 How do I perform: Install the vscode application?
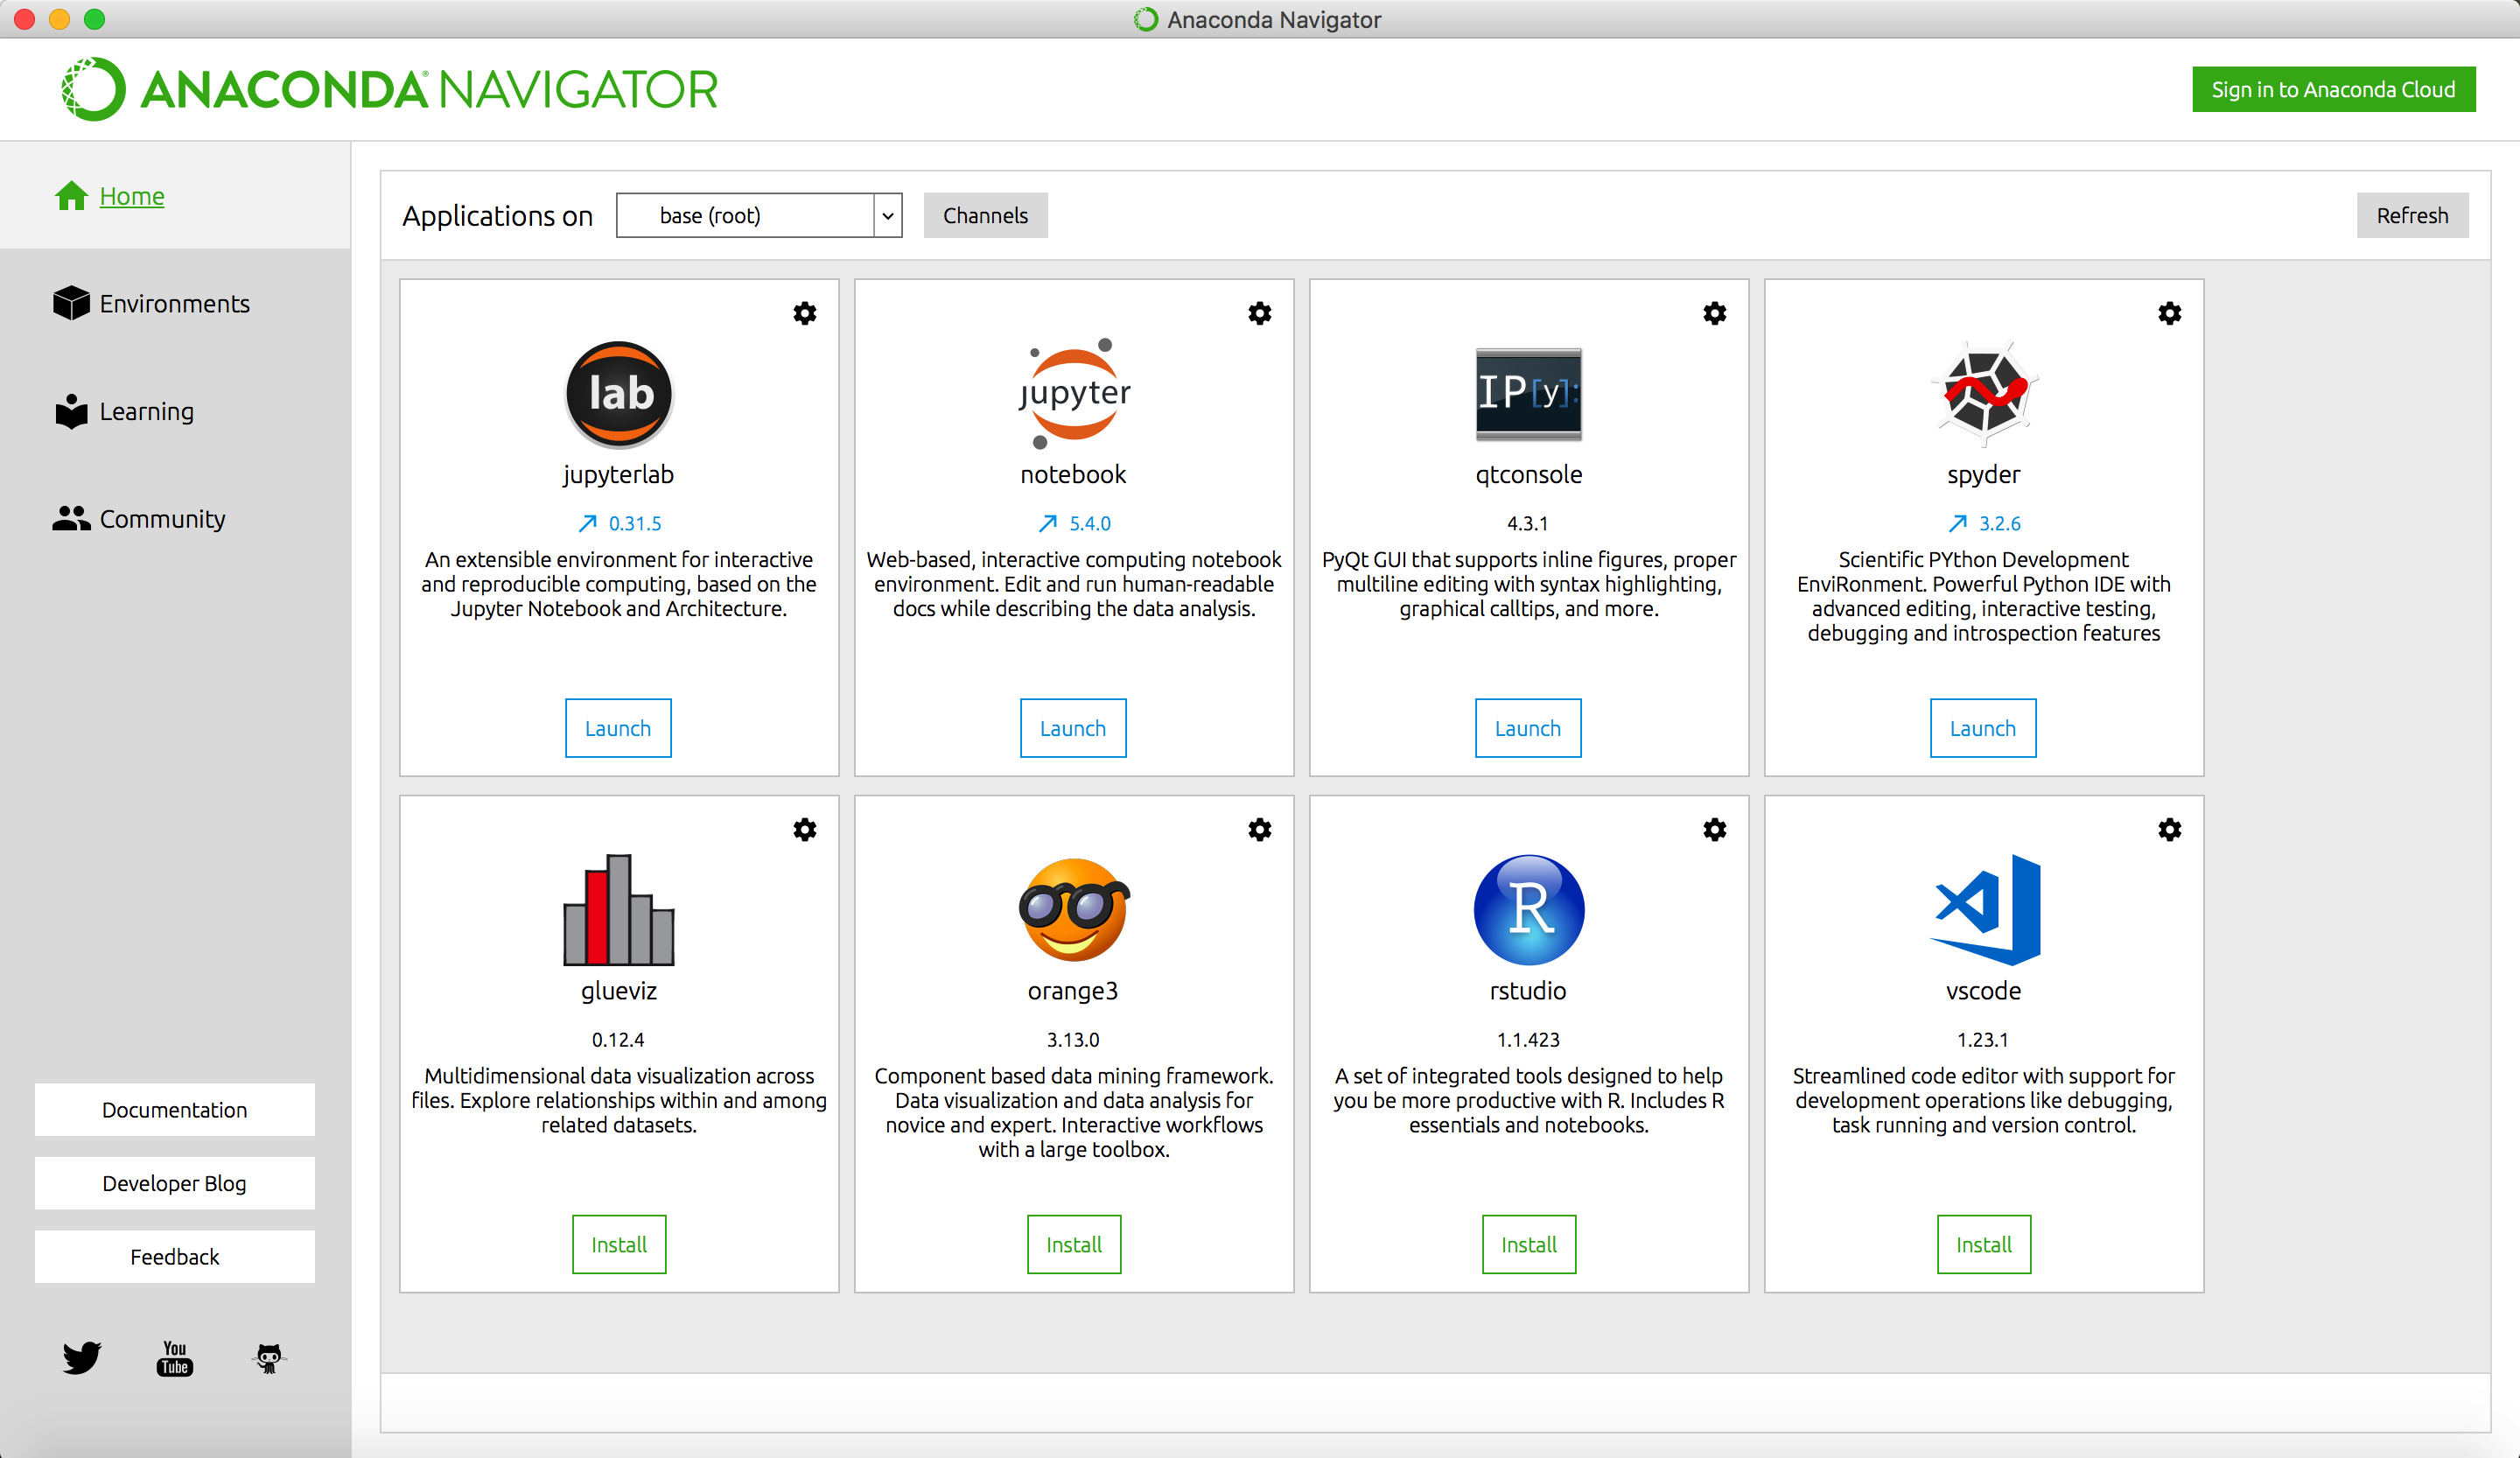coord(1983,1244)
